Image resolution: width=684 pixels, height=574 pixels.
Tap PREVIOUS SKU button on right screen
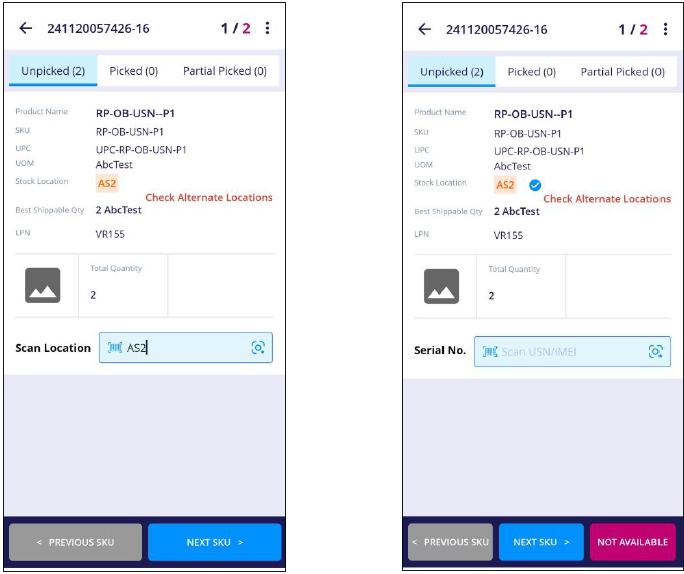tap(450, 542)
